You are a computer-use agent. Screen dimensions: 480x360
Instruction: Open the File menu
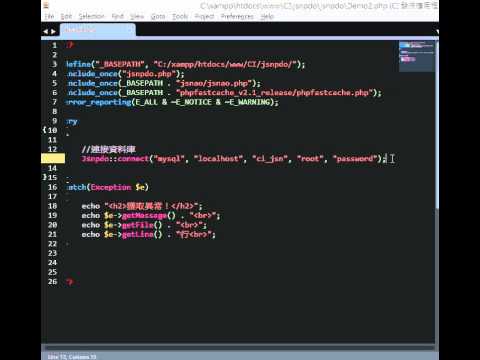coord(49,16)
